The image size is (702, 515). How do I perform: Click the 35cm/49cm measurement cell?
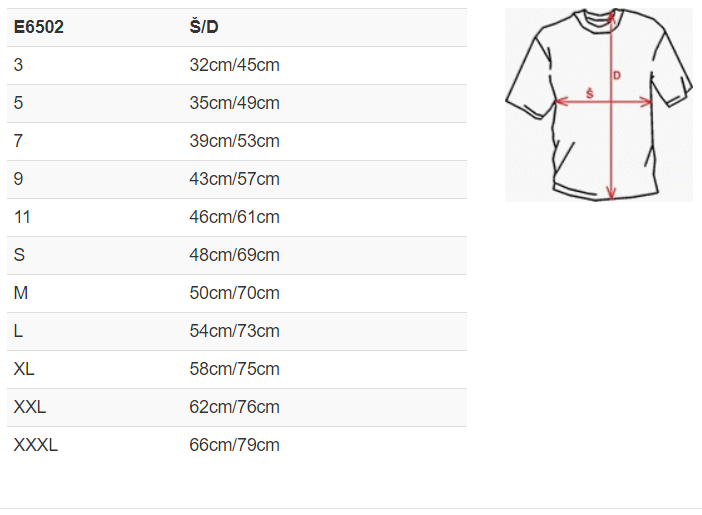click(x=234, y=103)
